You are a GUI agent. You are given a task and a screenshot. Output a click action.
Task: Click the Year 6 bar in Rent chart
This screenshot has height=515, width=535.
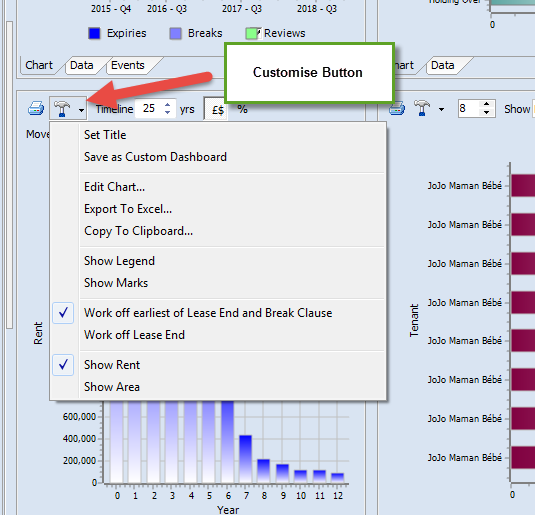click(227, 442)
